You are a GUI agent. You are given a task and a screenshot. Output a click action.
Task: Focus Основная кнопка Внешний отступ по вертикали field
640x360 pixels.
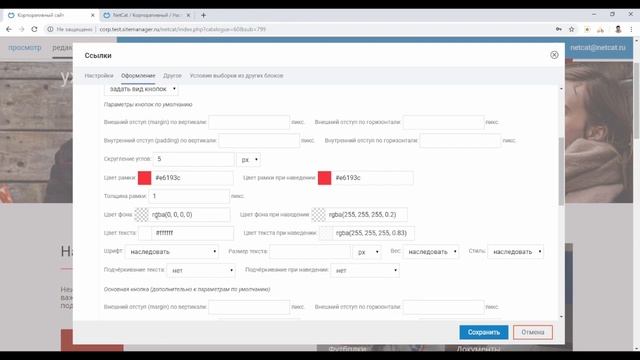pyautogui.click(x=249, y=307)
